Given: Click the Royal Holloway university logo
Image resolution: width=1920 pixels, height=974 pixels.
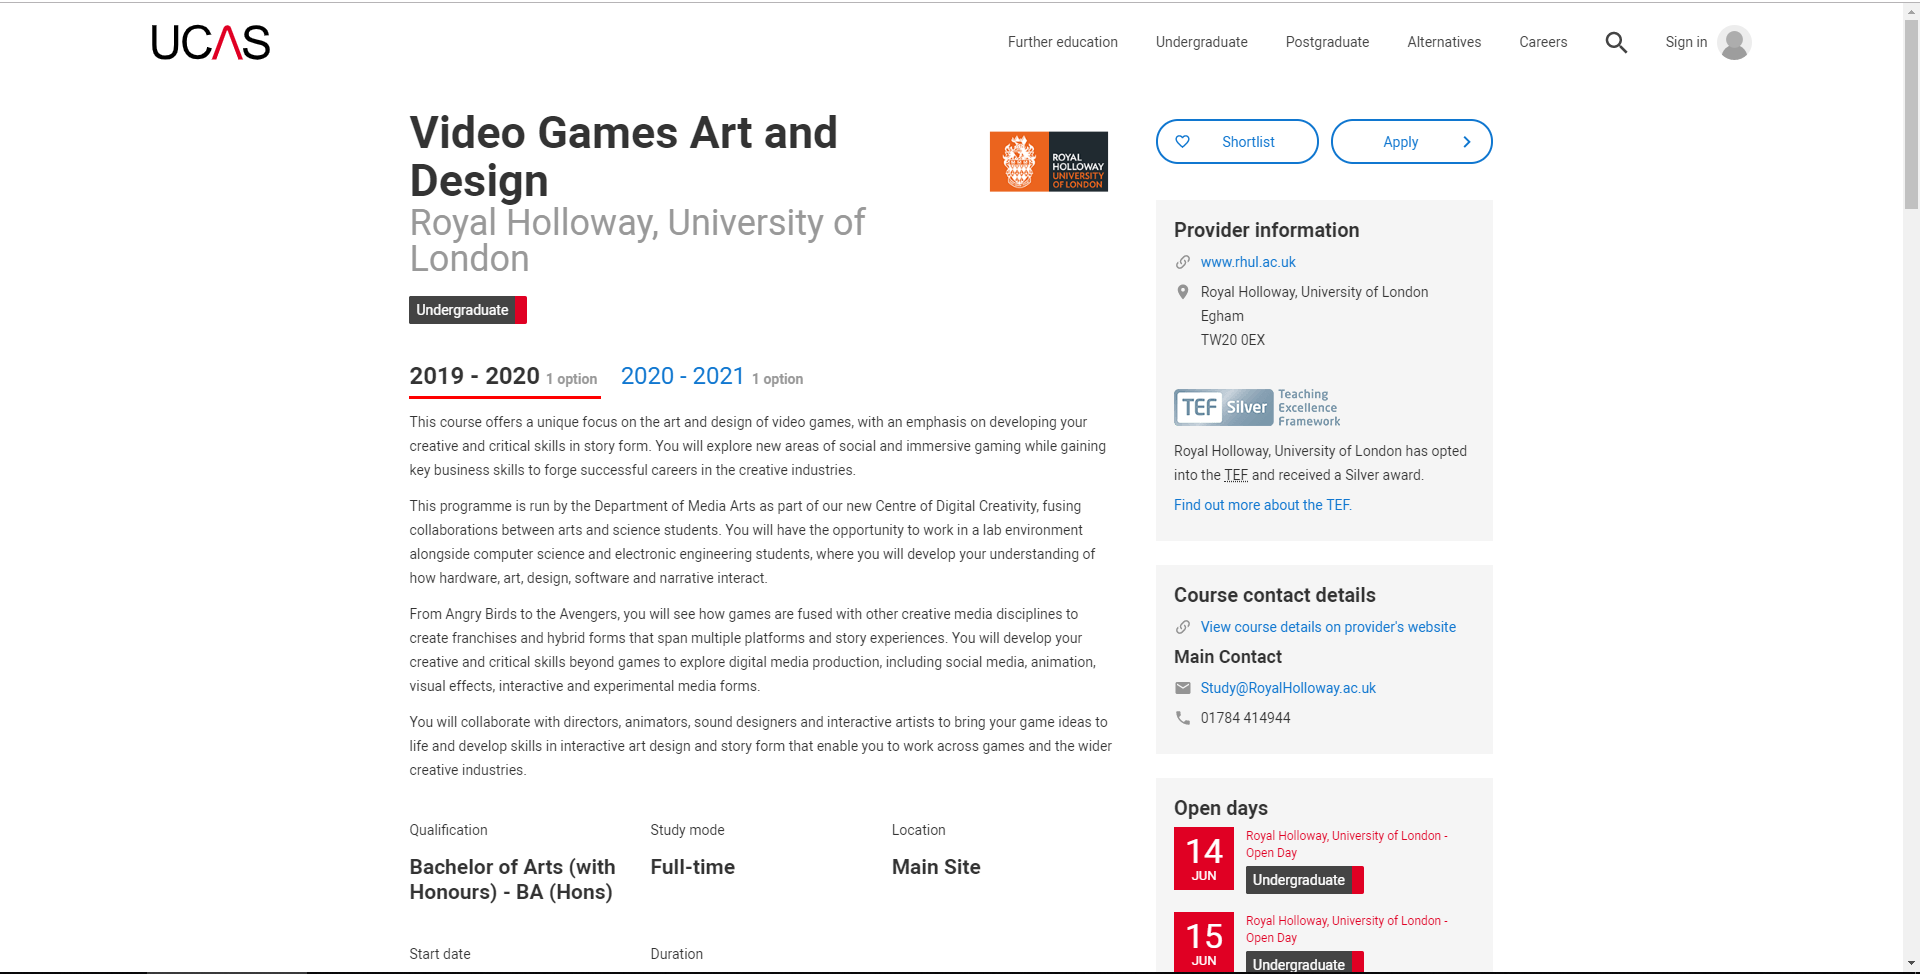Looking at the screenshot, I should click(1048, 161).
